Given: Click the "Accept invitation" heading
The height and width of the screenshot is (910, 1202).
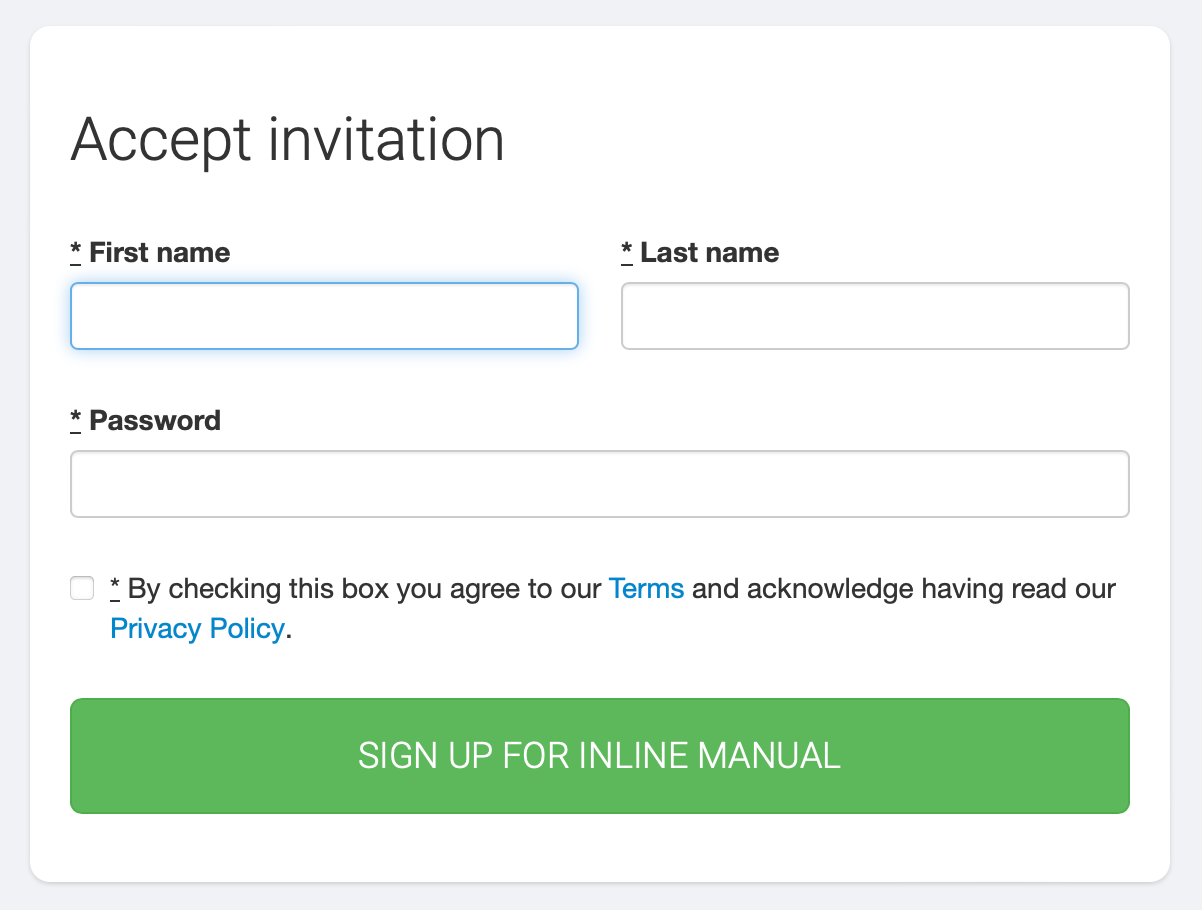Looking at the screenshot, I should coord(287,139).
